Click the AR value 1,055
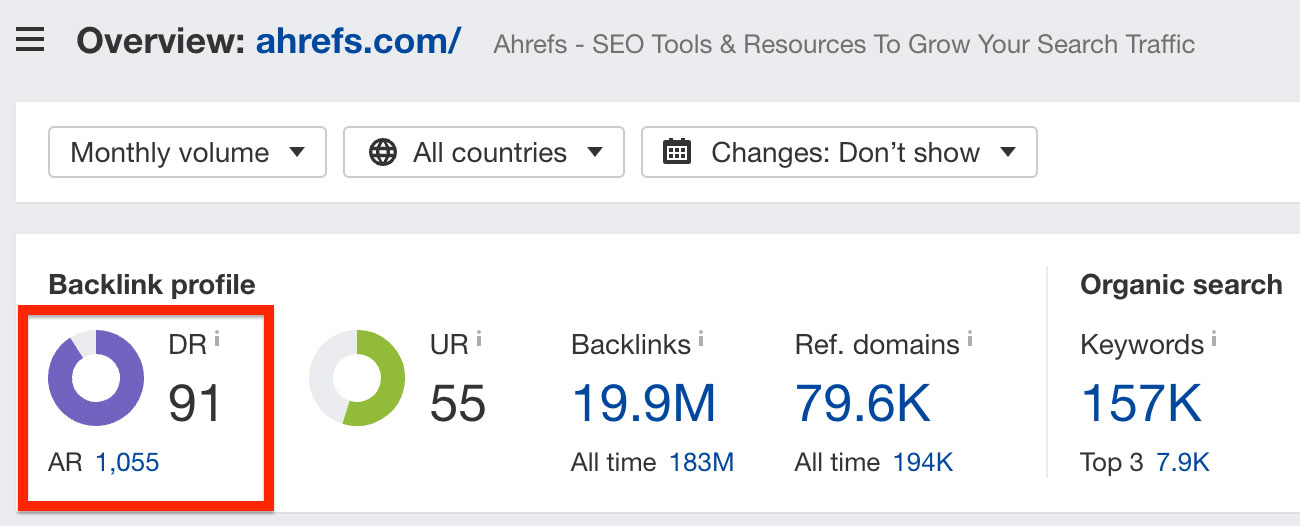The height and width of the screenshot is (526, 1300). click(127, 463)
